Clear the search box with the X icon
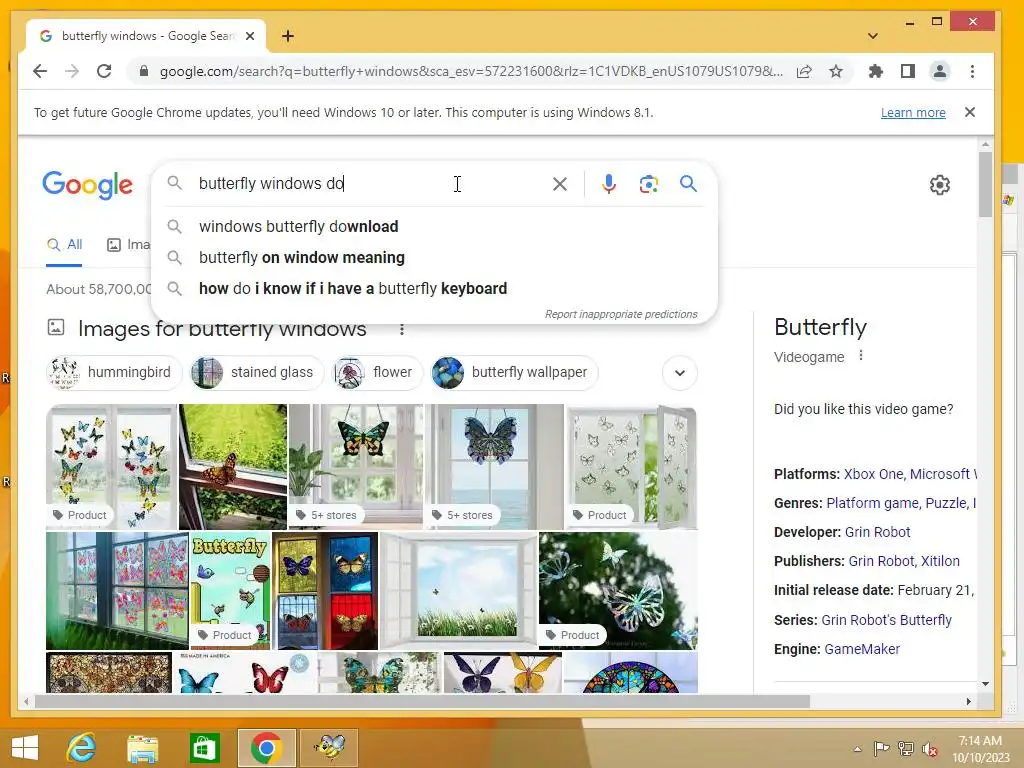This screenshot has width=1024, height=768. pos(560,184)
